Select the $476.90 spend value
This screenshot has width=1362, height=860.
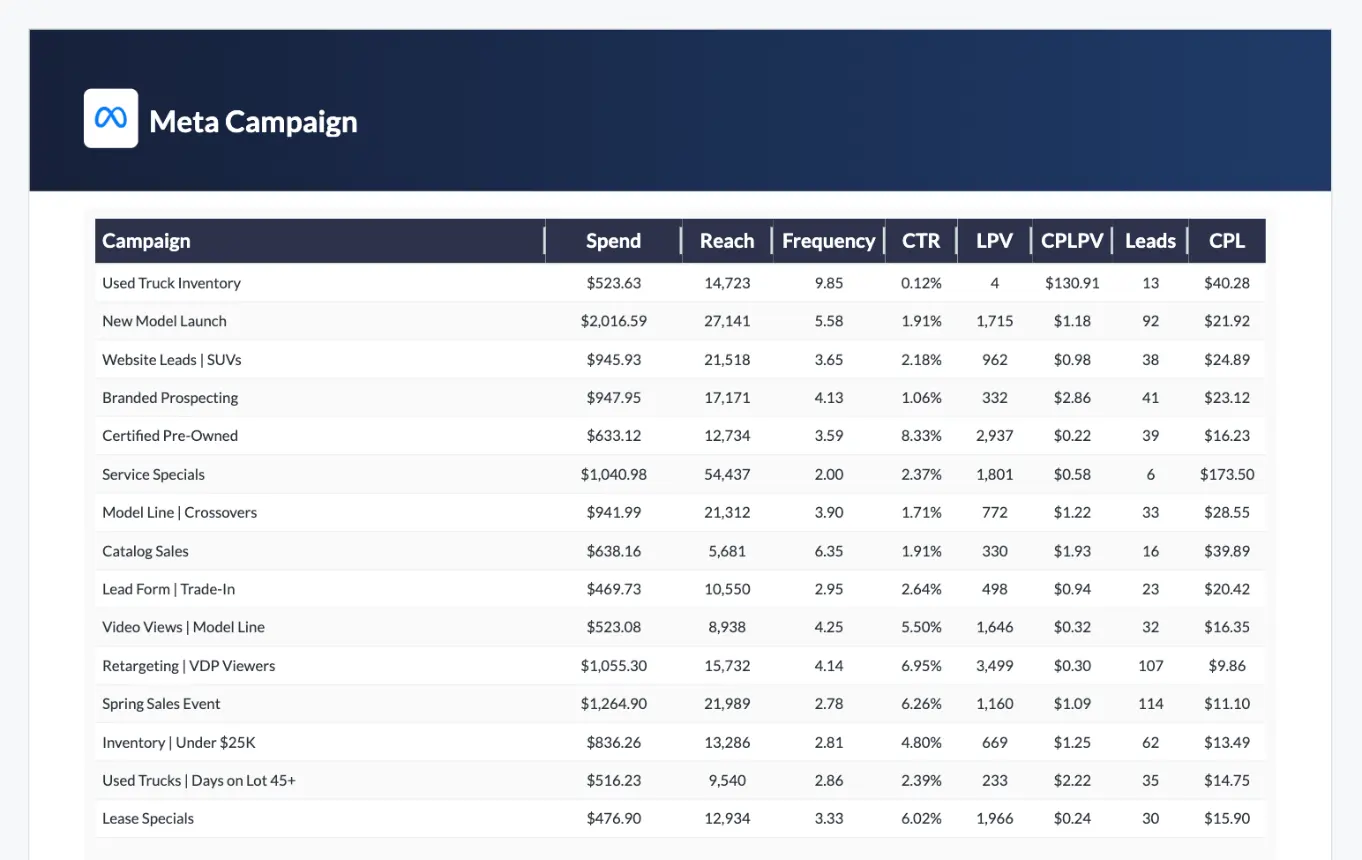(613, 819)
